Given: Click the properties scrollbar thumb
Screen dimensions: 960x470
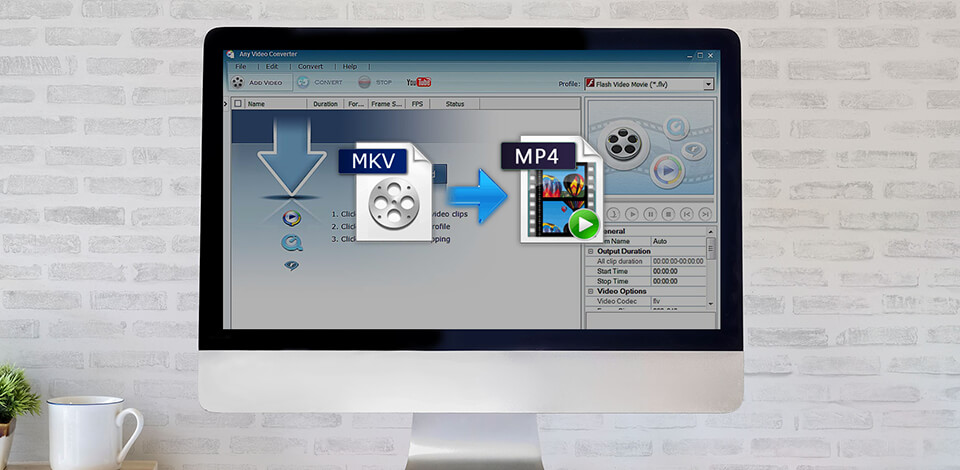Looking at the screenshot, I should [x=710, y=248].
